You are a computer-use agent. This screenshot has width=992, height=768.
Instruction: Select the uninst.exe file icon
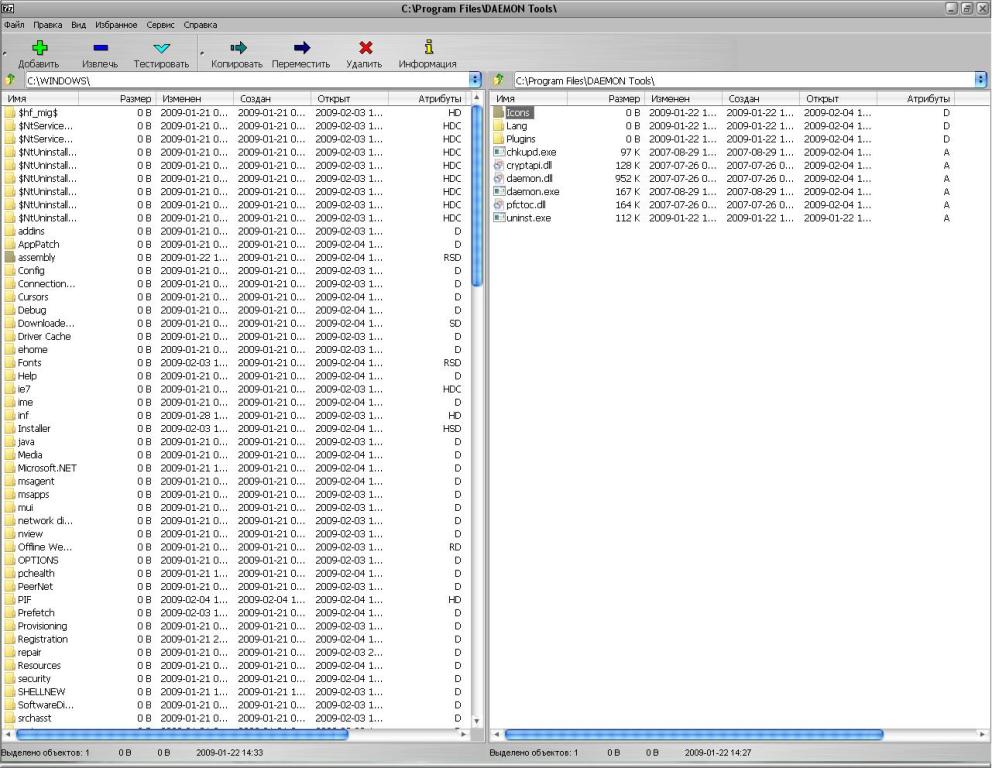coord(499,218)
